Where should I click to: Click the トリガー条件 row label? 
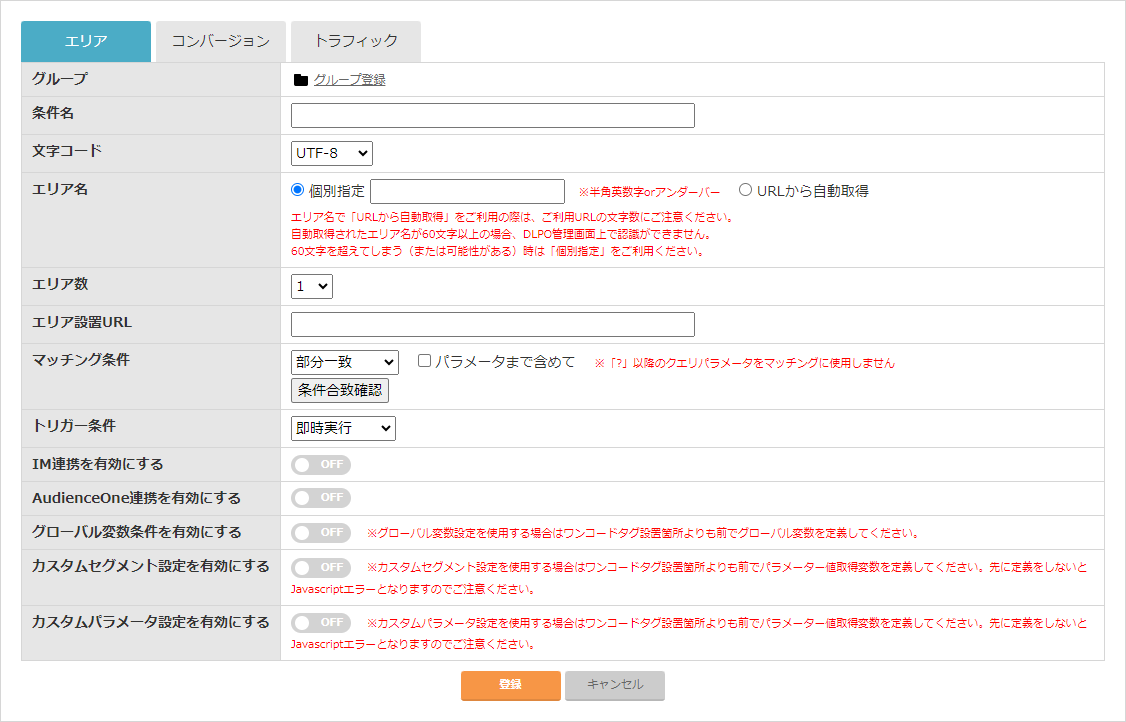[x=74, y=426]
